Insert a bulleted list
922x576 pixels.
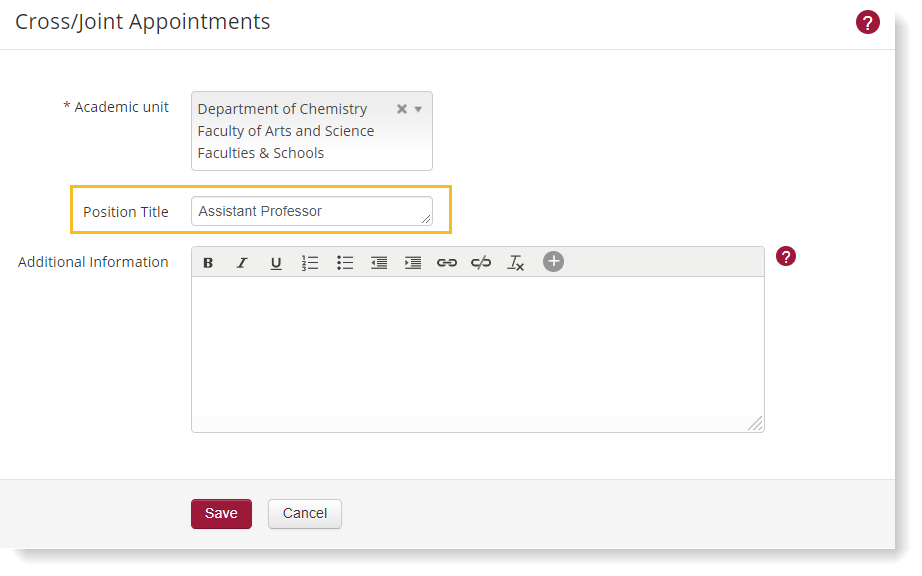345,263
